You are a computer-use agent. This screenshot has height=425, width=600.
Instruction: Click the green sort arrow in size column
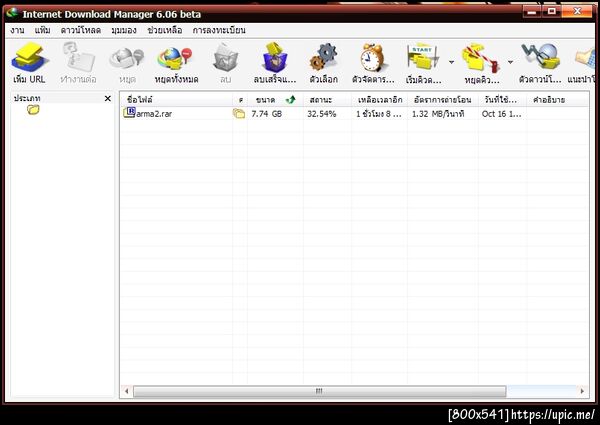pyautogui.click(x=291, y=100)
